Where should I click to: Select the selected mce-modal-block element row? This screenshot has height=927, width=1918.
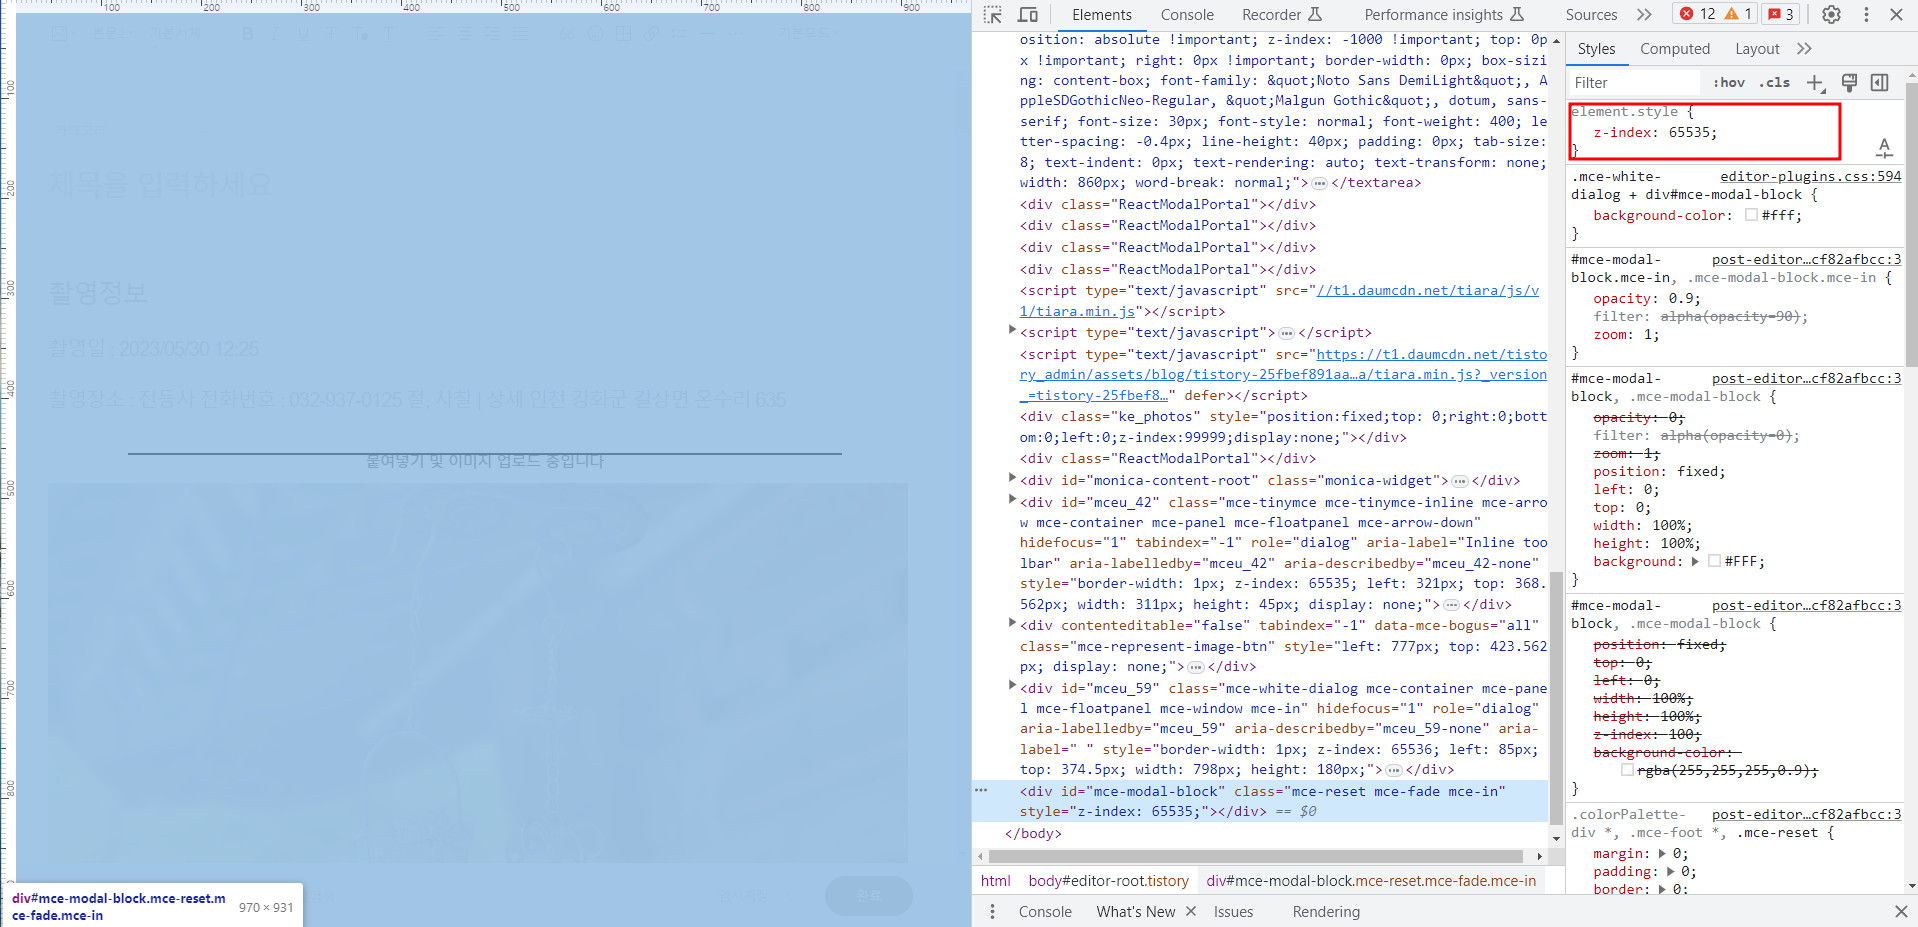pos(1260,801)
